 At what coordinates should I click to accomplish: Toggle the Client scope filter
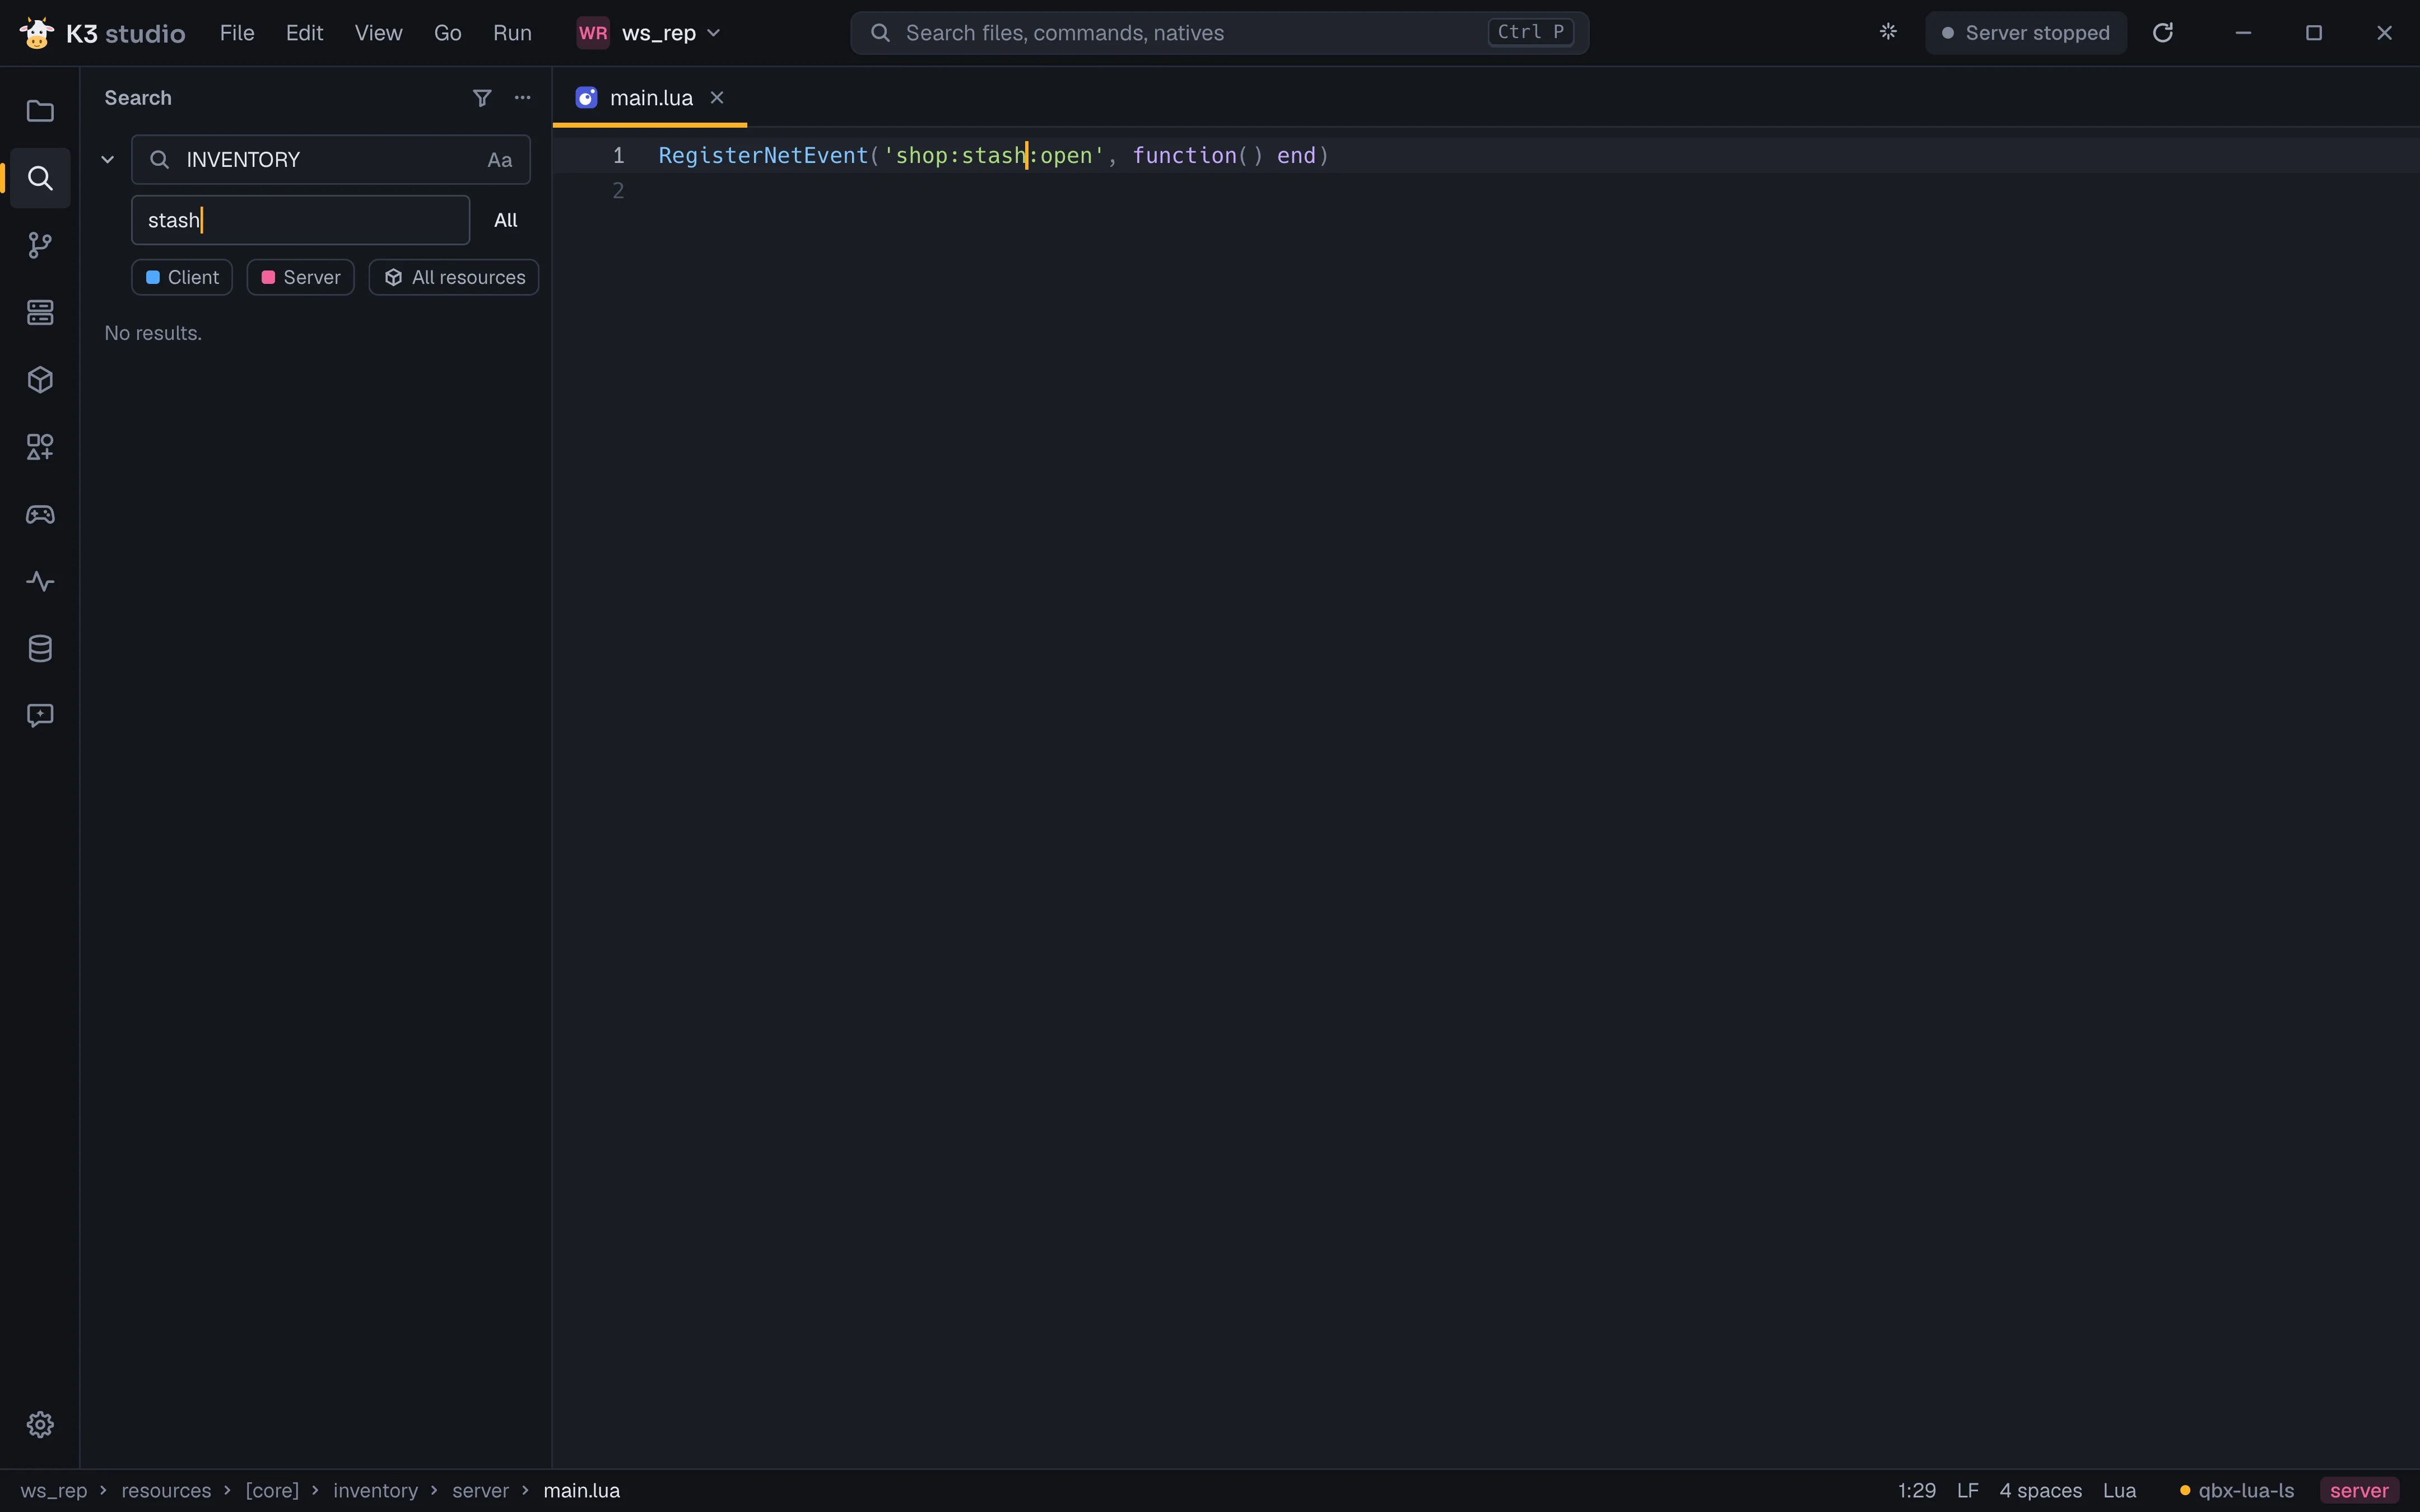(x=182, y=277)
